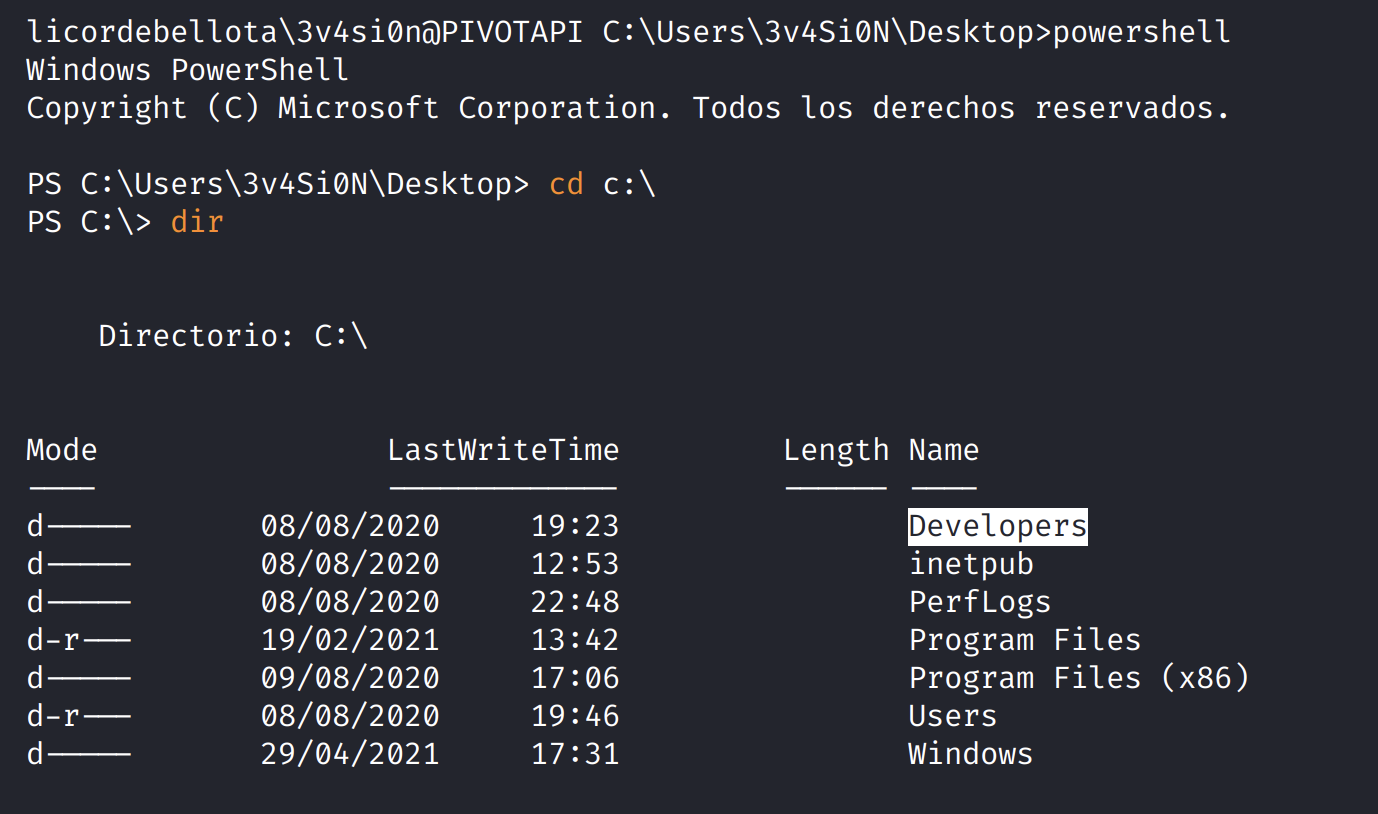This screenshot has height=814, width=1378.
Task: Click the Directorio: C:\ line
Action: click(232, 336)
